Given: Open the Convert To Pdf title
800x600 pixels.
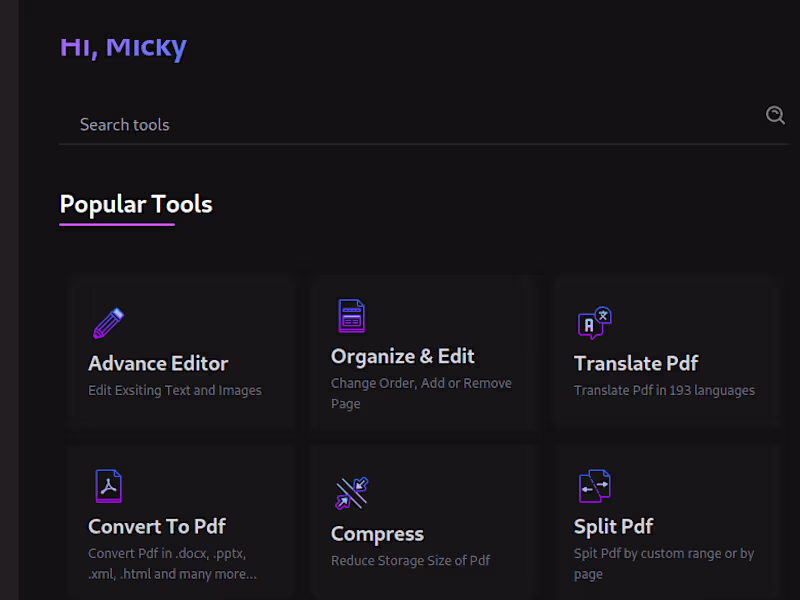Looking at the screenshot, I should 157,526.
